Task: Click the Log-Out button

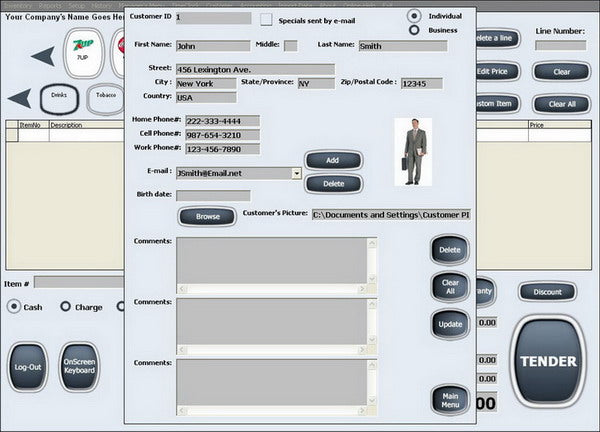Action: coord(28,367)
